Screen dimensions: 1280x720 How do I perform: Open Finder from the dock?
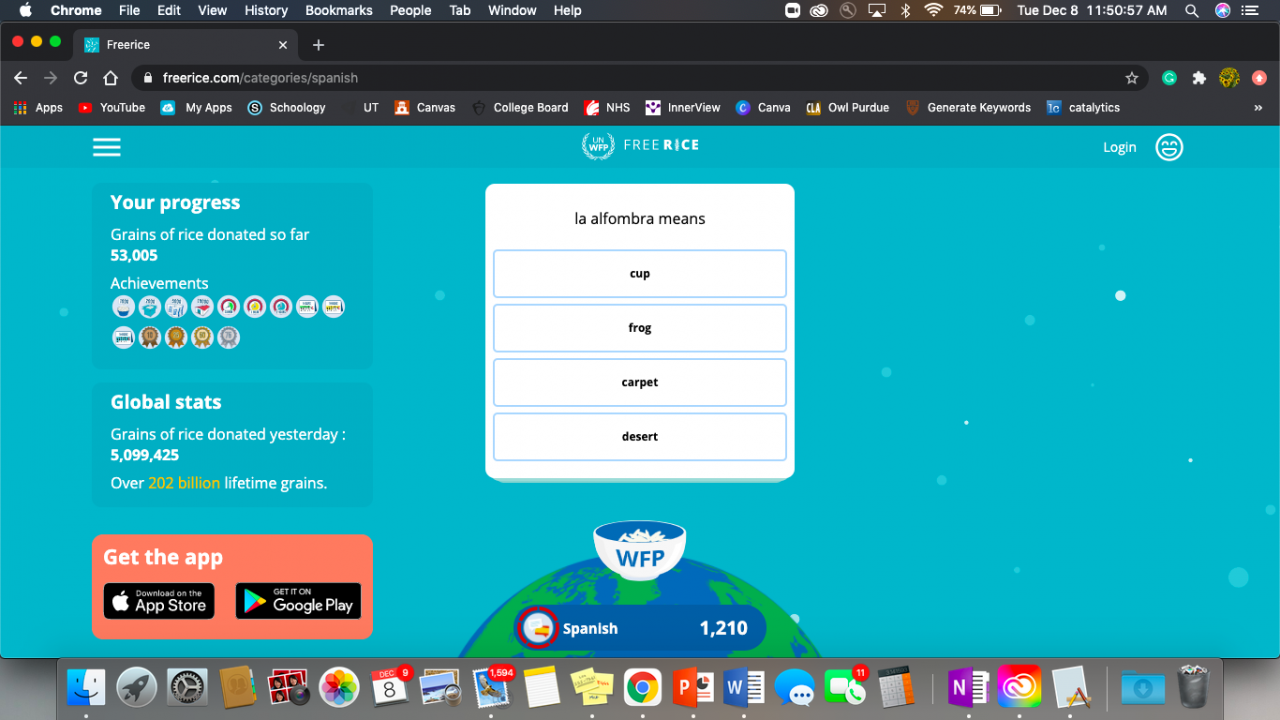pyautogui.click(x=86, y=687)
